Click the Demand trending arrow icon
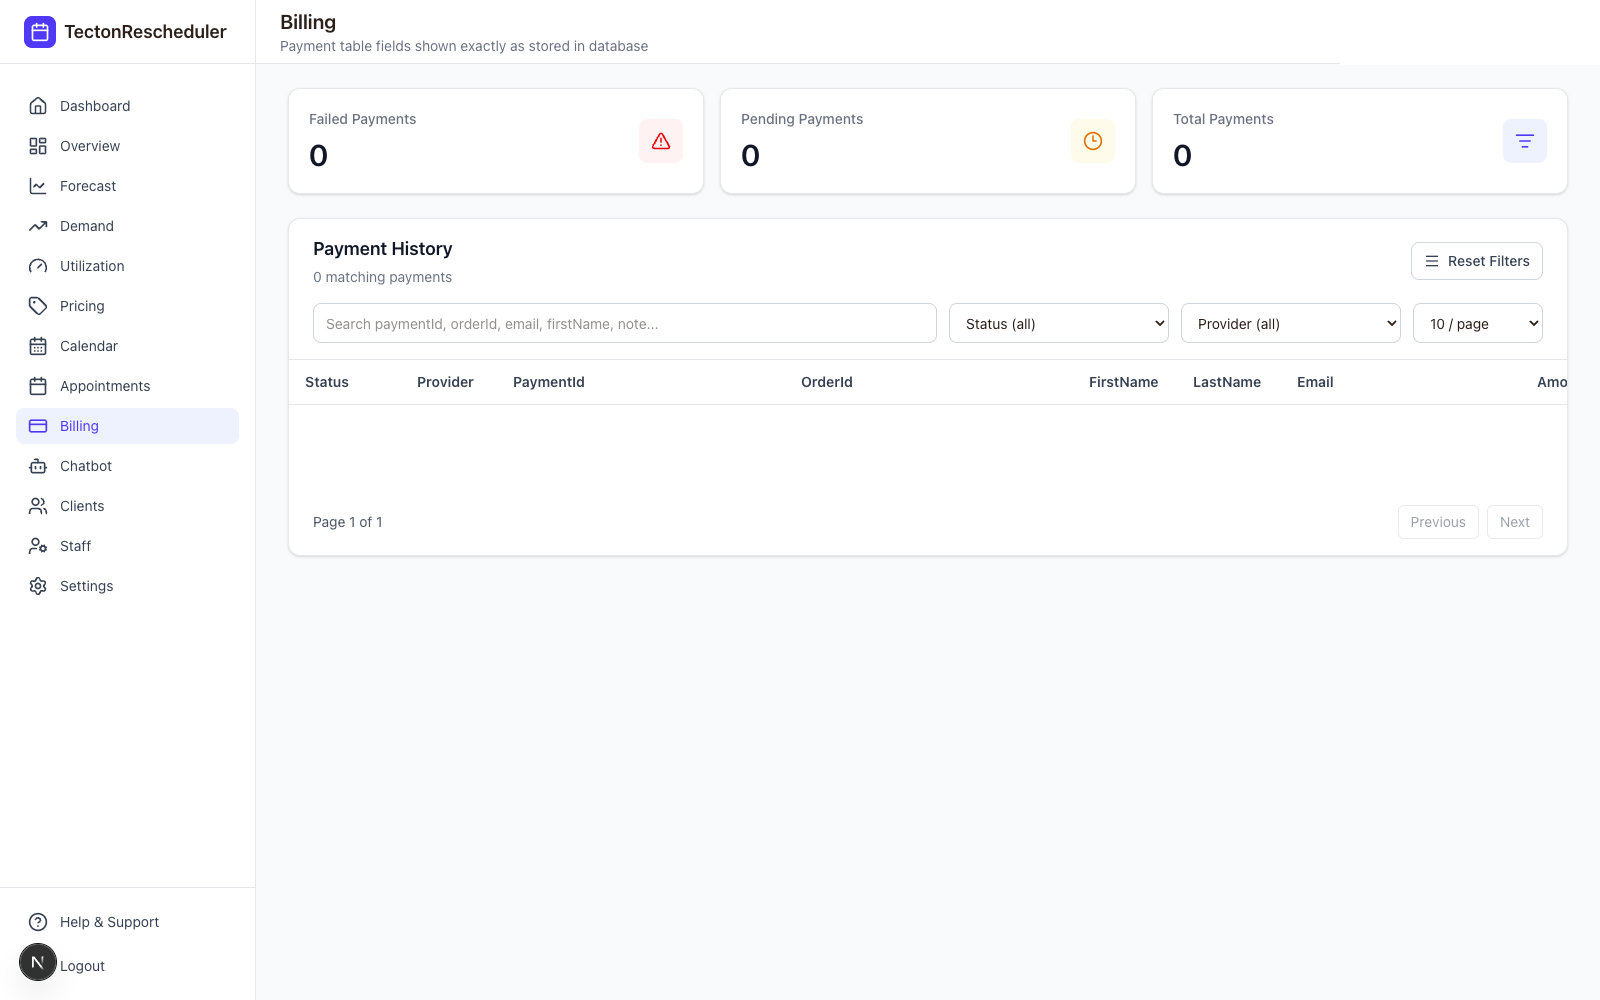This screenshot has height=1000, width=1600. click(x=38, y=226)
